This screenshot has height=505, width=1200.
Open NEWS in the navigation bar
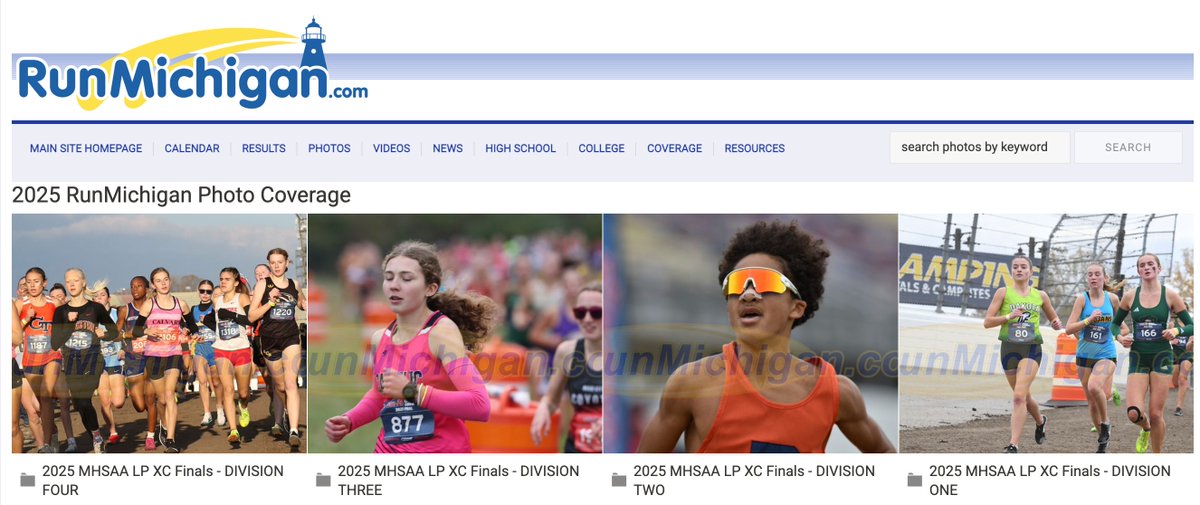(448, 148)
